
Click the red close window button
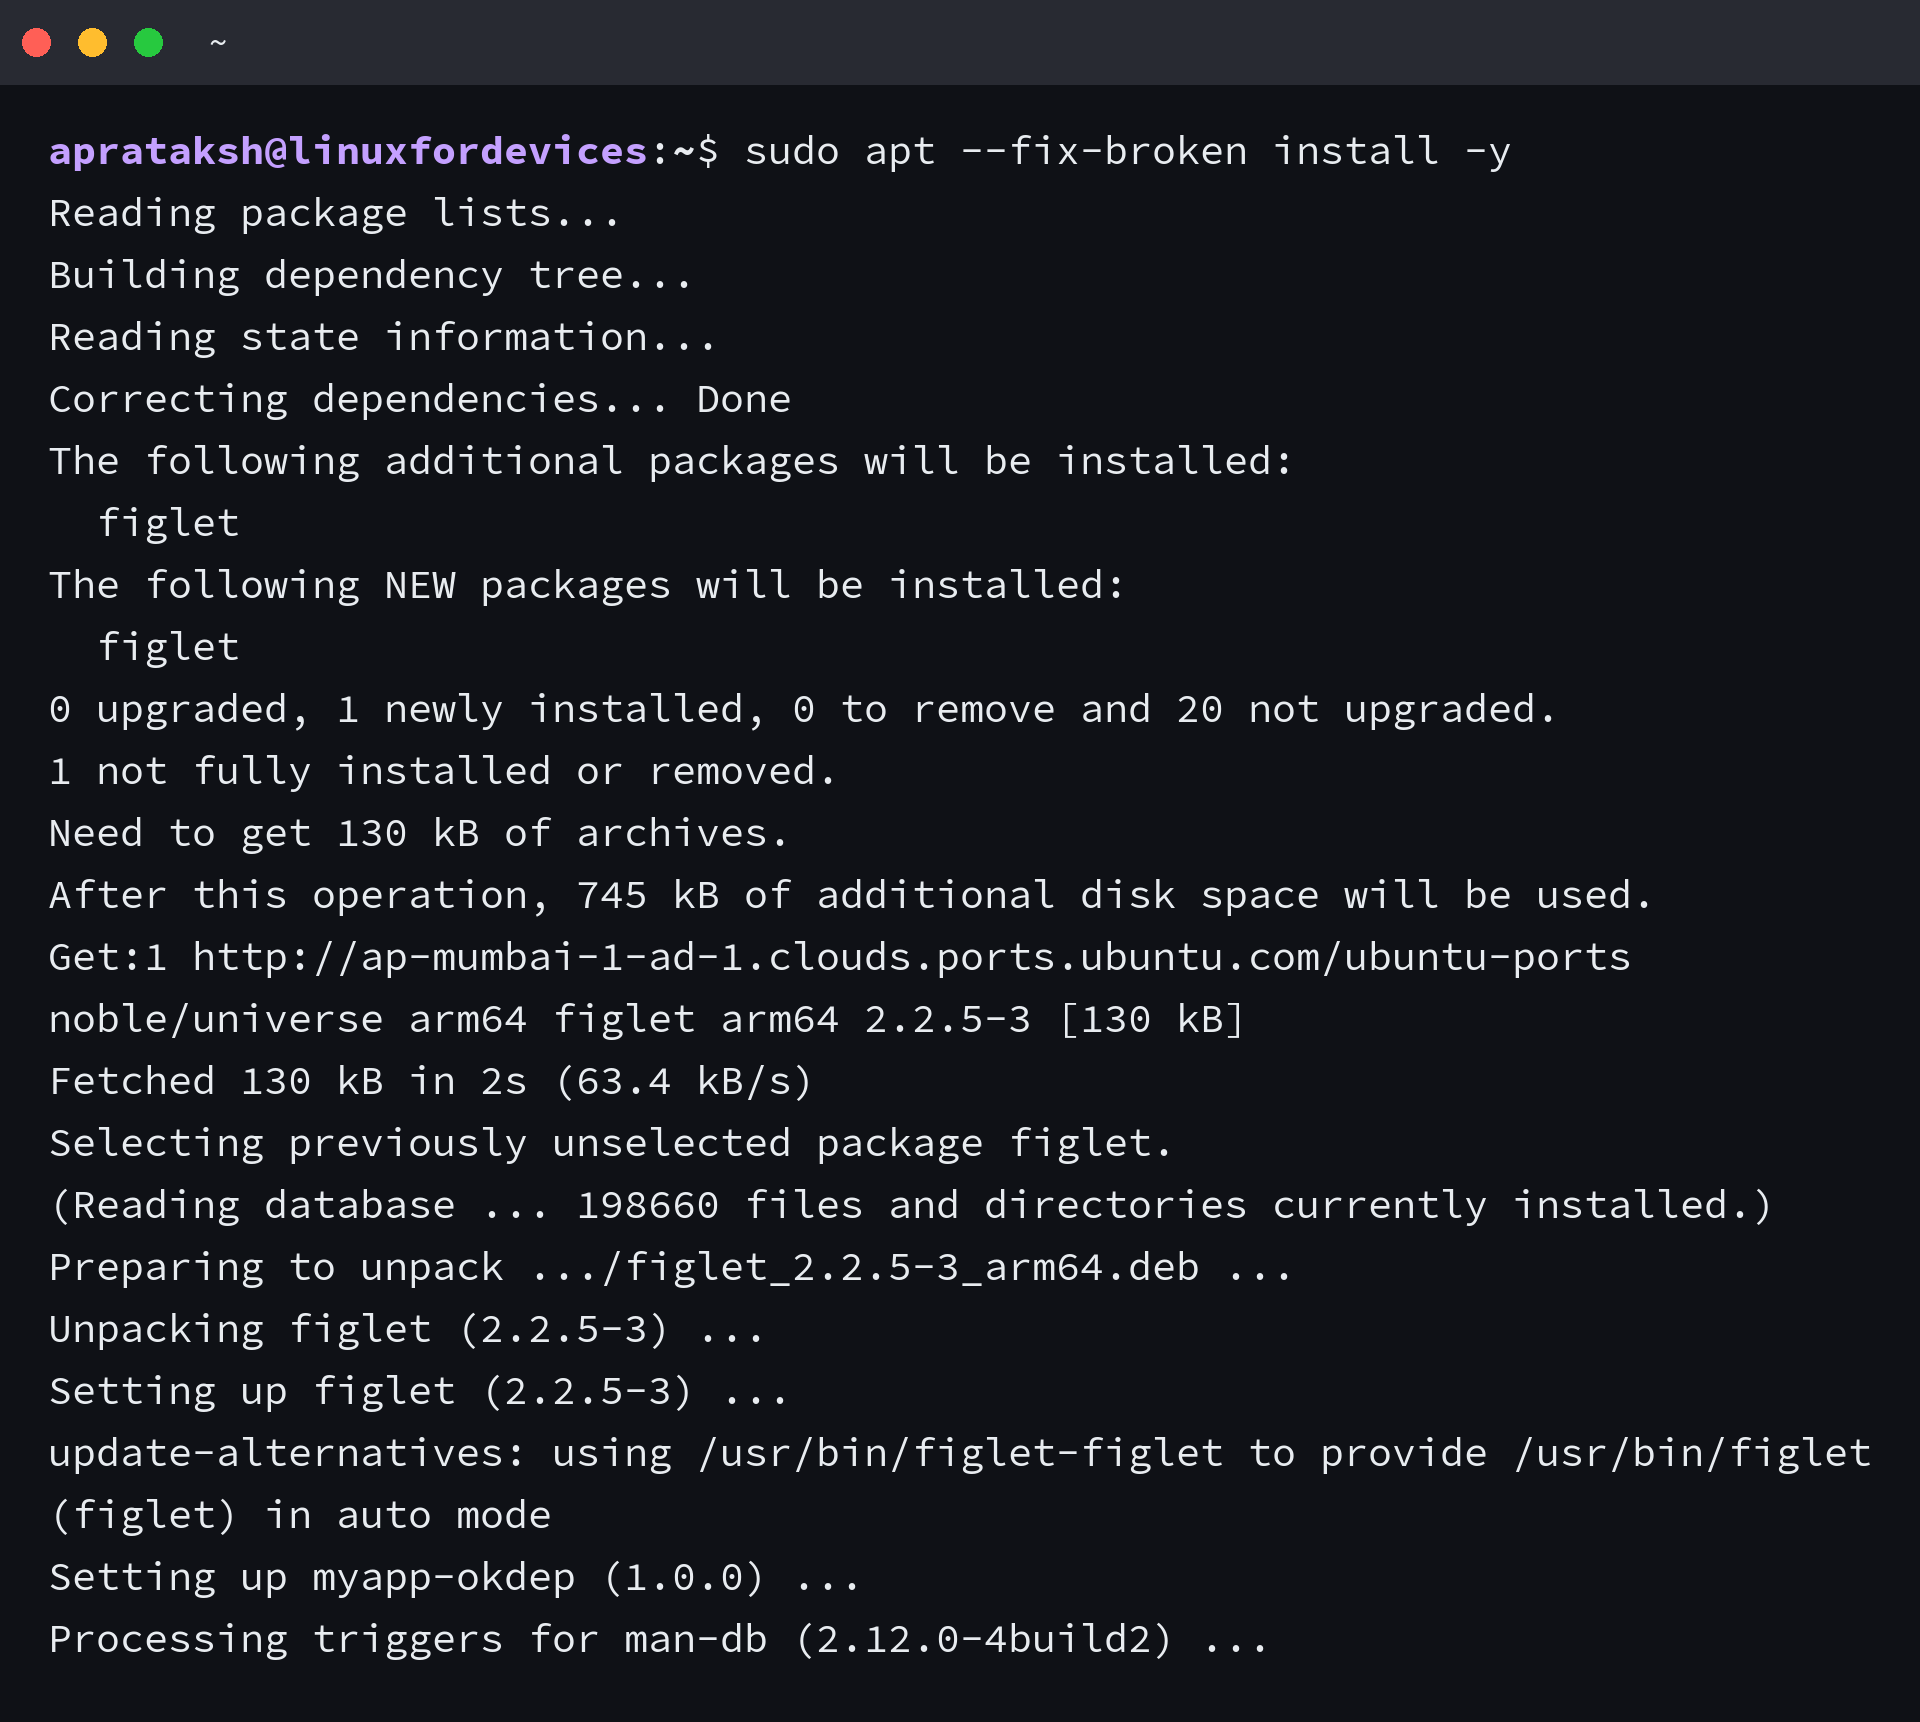37,43
